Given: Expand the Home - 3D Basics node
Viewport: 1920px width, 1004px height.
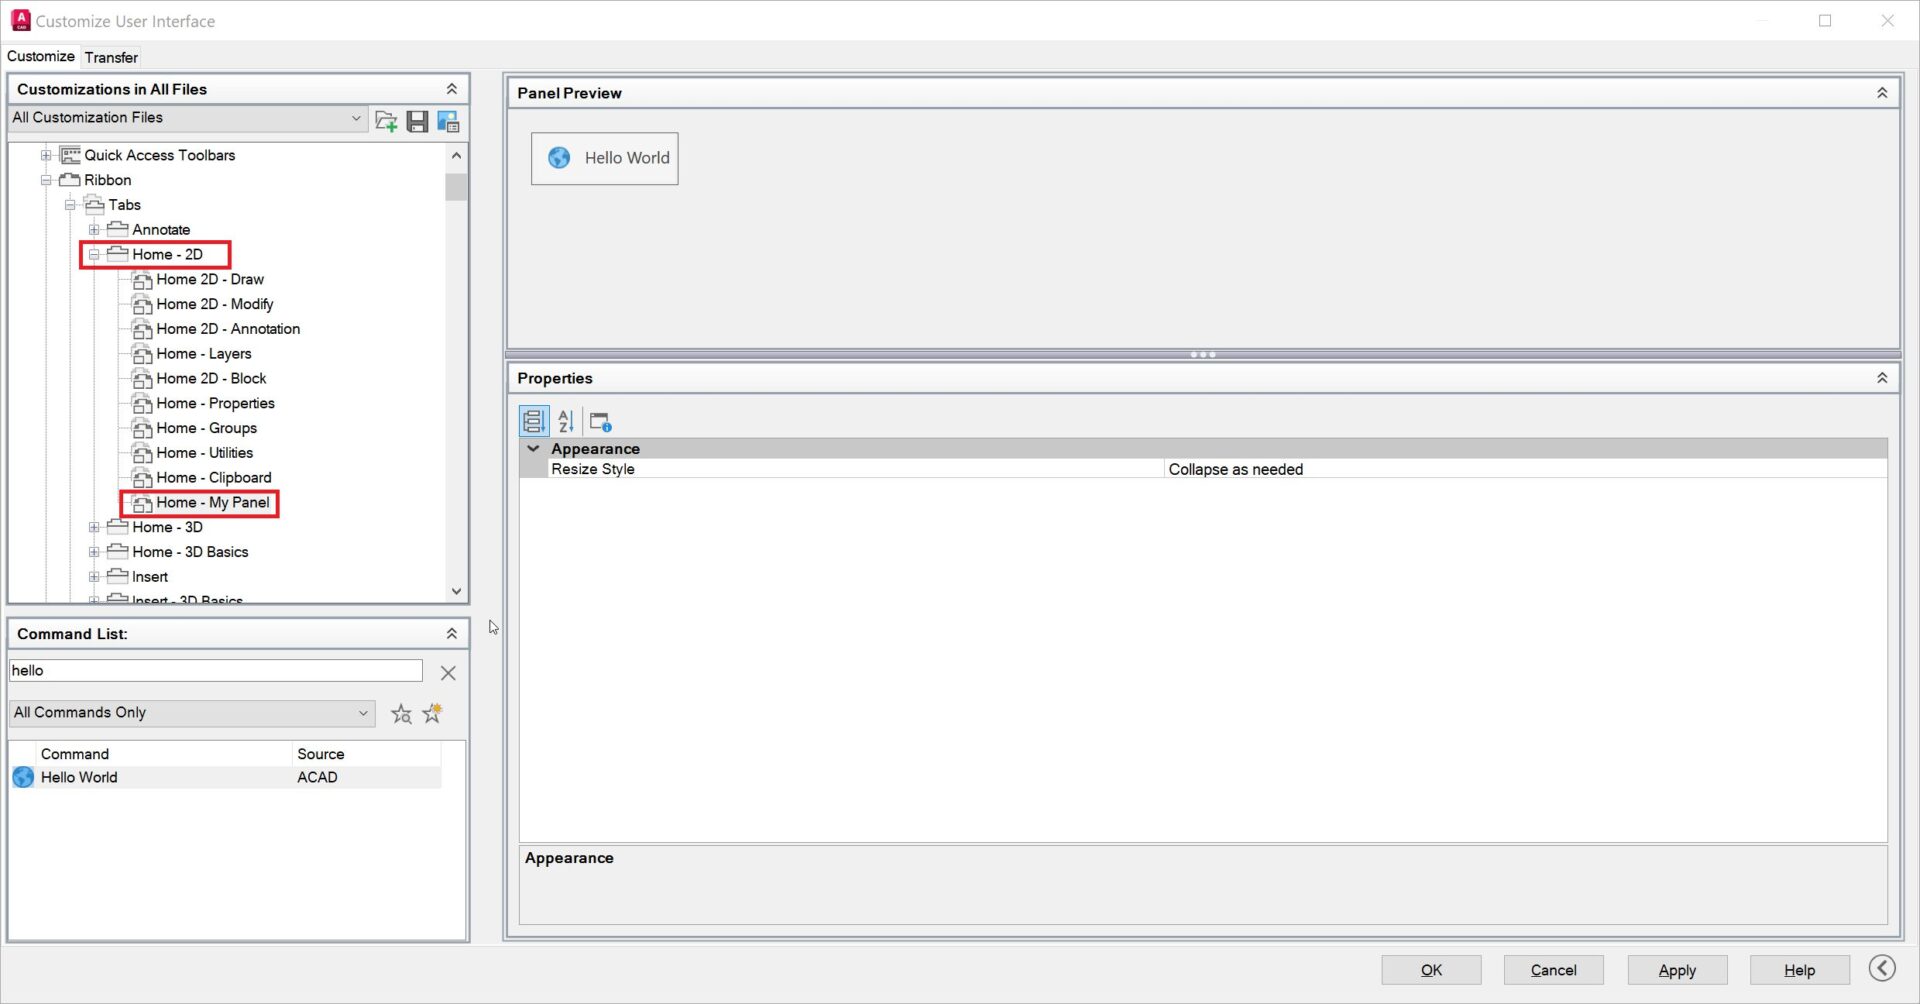Looking at the screenshot, I should [x=94, y=552].
